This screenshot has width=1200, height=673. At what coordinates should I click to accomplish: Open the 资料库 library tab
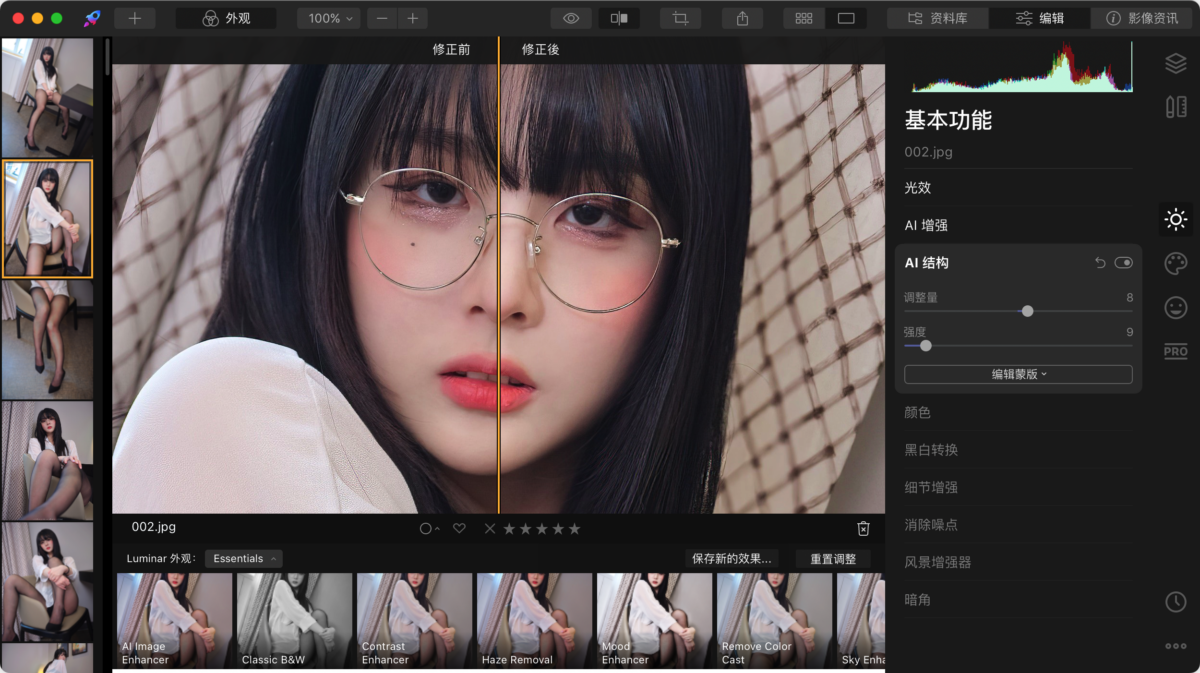coord(937,18)
